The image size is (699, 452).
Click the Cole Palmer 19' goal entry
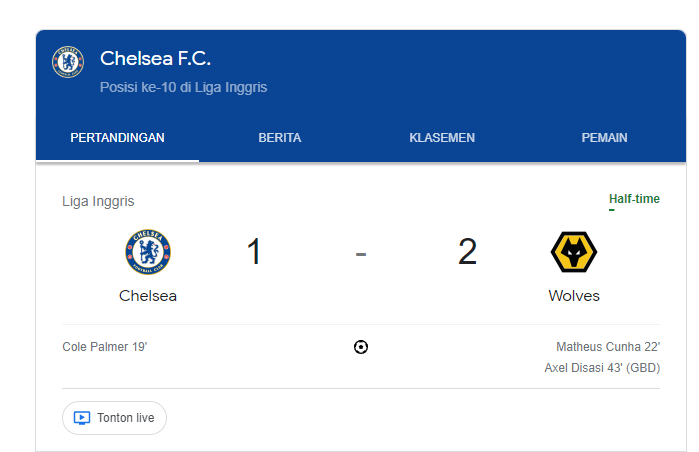(105, 347)
